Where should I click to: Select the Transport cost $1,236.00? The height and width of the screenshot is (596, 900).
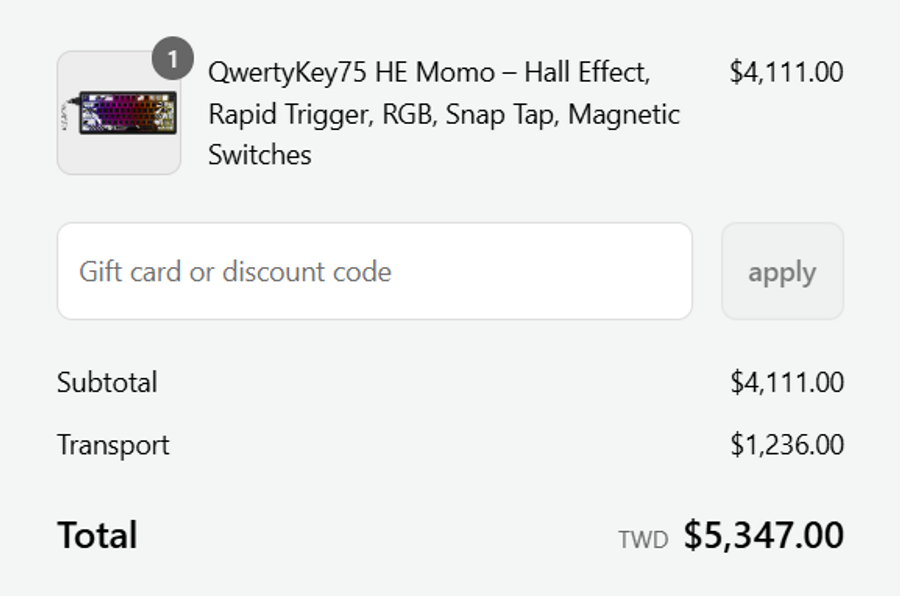click(x=786, y=444)
